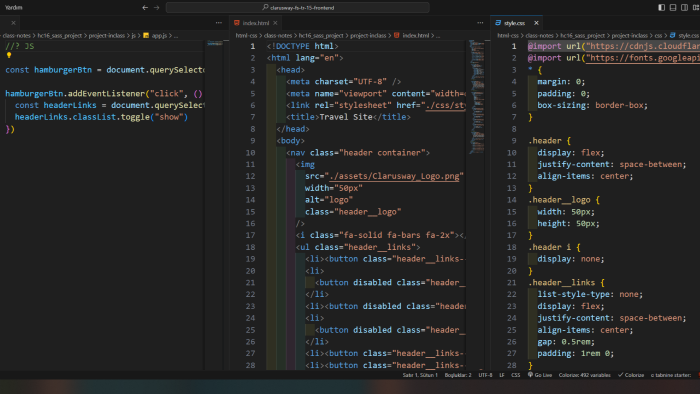Close the index.html tab
Viewport: 700px width, 394px height.
tap(275, 23)
